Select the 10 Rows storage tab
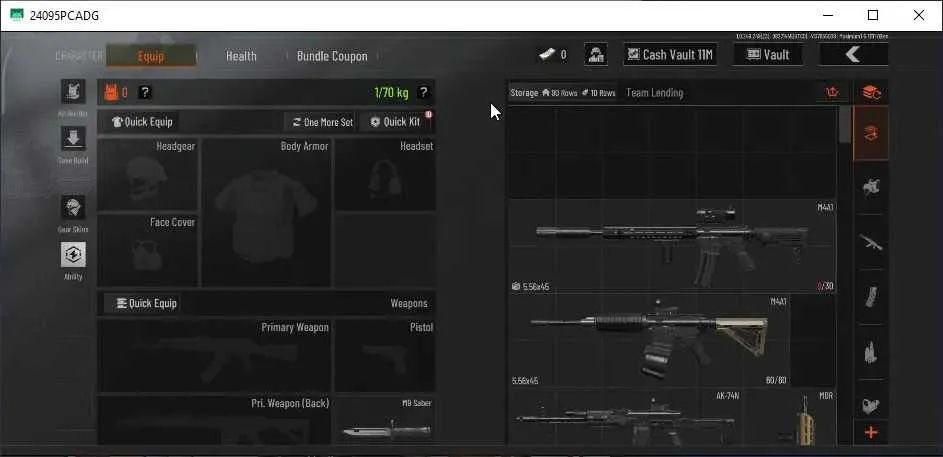This screenshot has height=457, width=943. coord(598,93)
